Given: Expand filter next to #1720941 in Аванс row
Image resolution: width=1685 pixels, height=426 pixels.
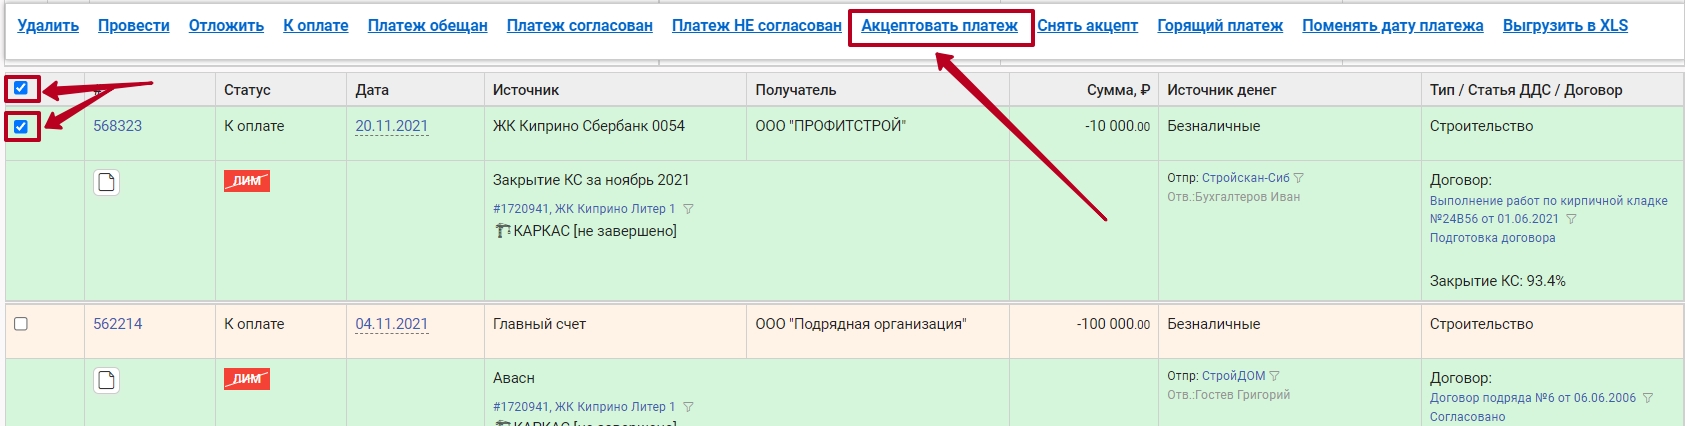Looking at the screenshot, I should point(688,407).
